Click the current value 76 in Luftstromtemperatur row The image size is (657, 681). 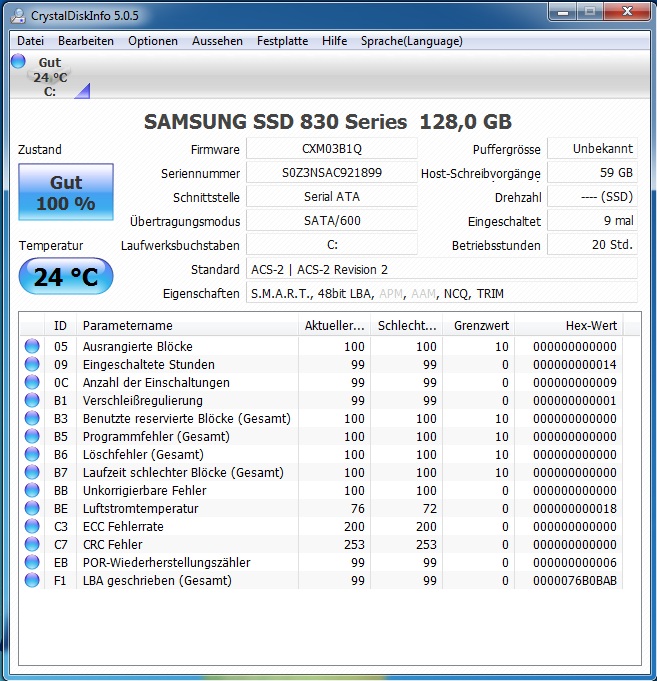358,509
